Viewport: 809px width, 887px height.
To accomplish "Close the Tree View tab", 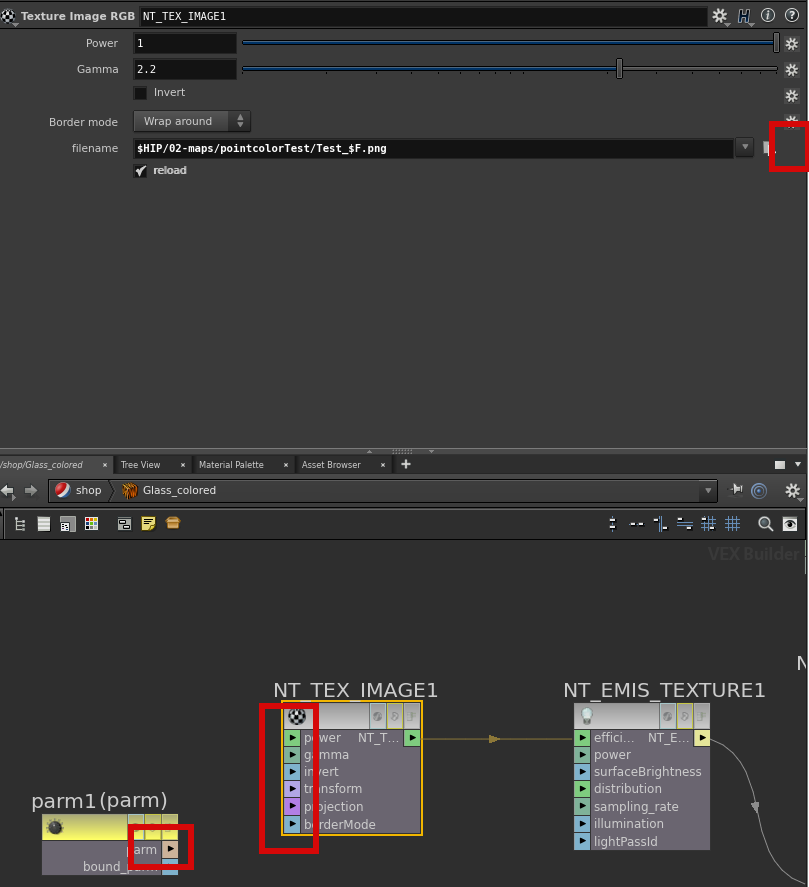I will 183,465.
